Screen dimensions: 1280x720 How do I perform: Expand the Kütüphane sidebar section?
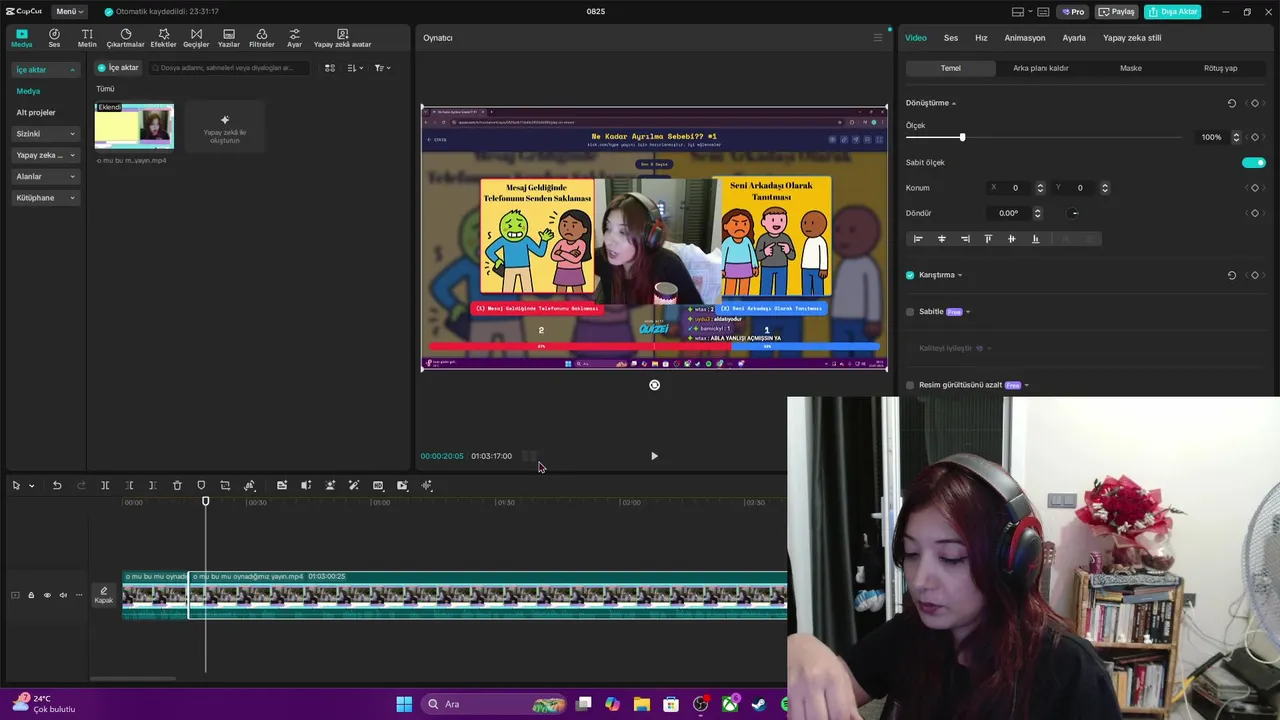click(46, 198)
